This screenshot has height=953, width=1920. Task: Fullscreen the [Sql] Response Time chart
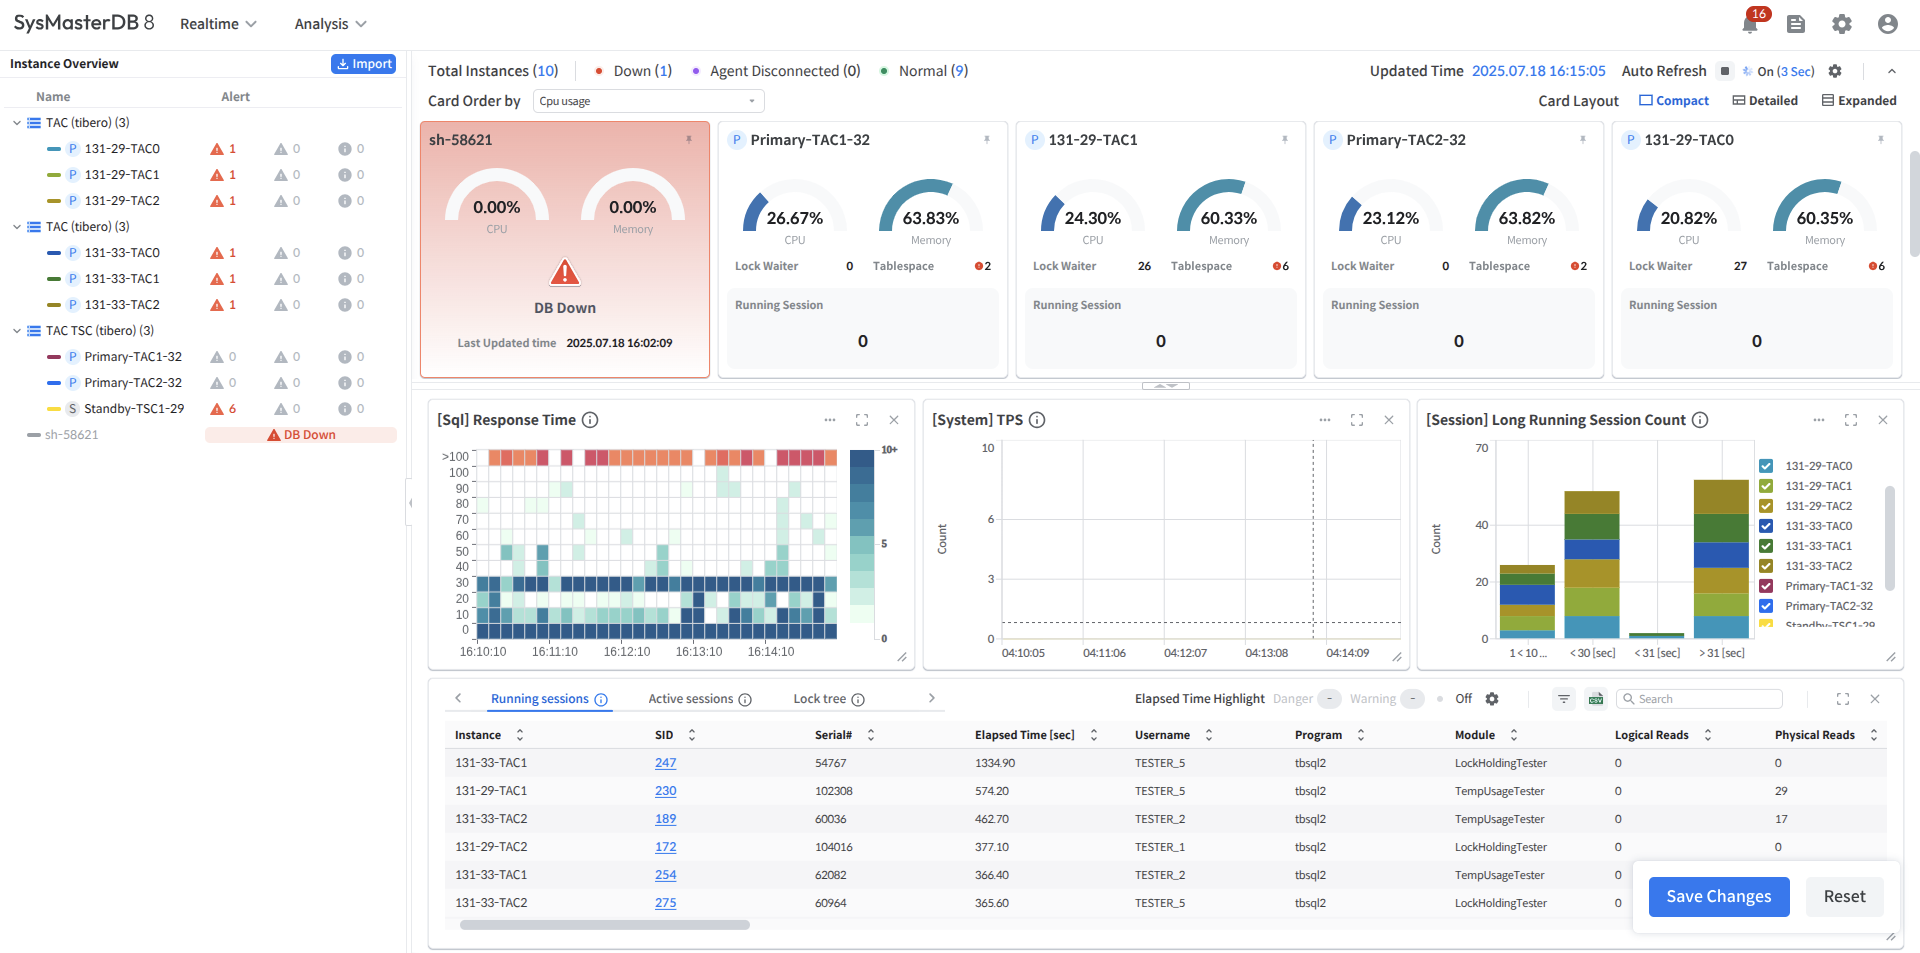(x=862, y=420)
